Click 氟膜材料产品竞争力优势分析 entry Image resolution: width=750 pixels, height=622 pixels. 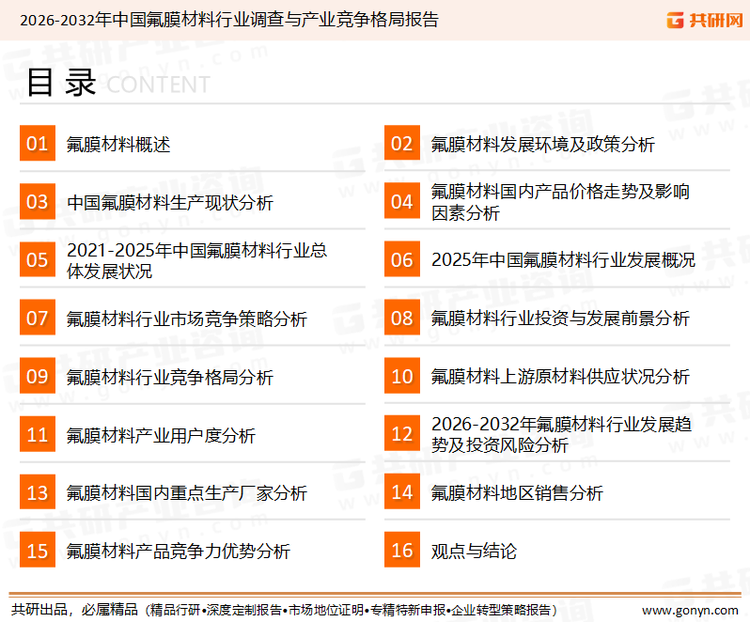pos(178,551)
